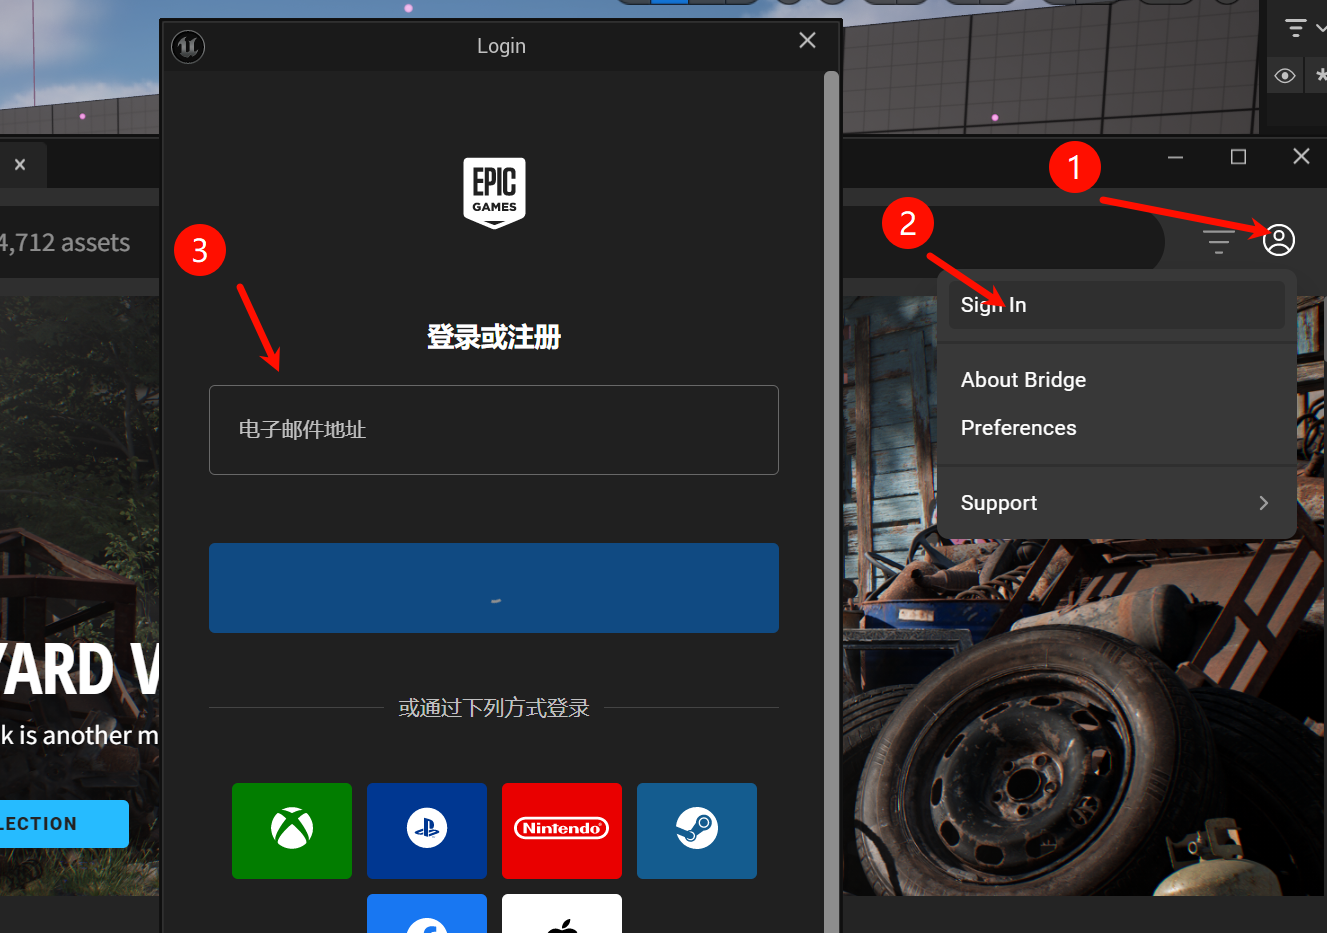
Task: Click Unreal Engine logo in Login title bar
Action: [x=188, y=46]
